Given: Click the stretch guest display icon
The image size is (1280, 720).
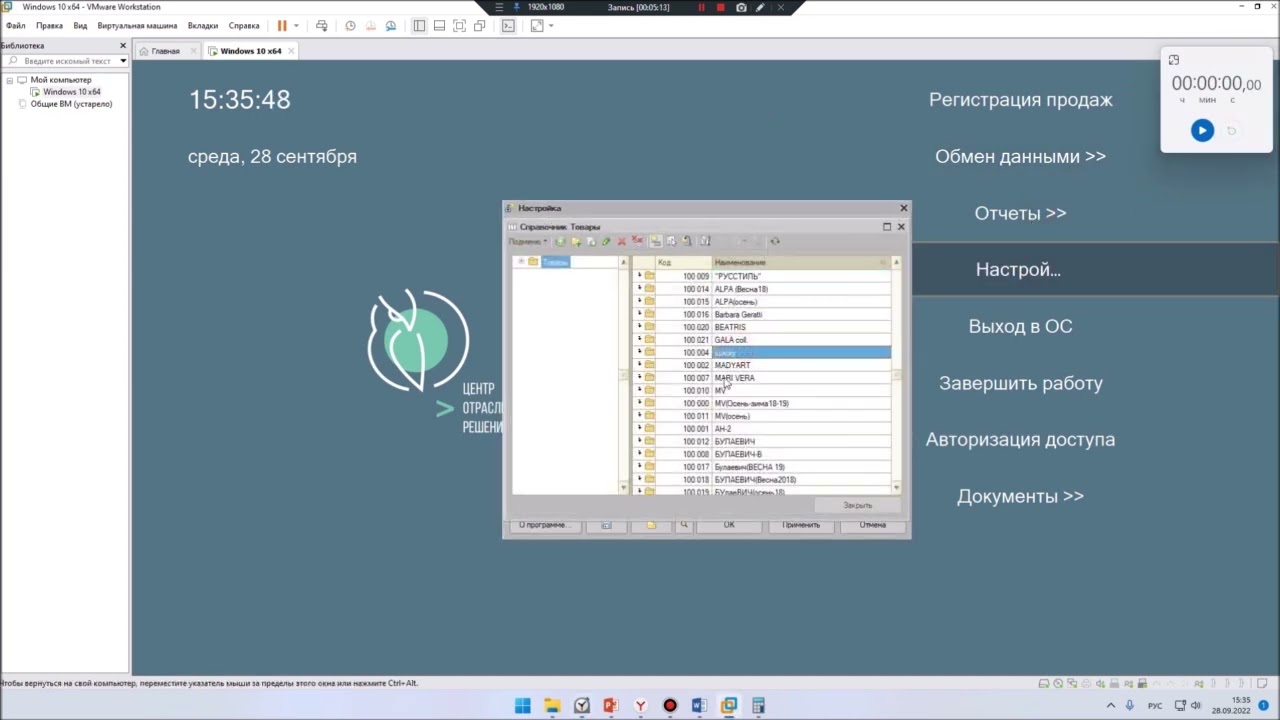Looking at the screenshot, I should [537, 25].
